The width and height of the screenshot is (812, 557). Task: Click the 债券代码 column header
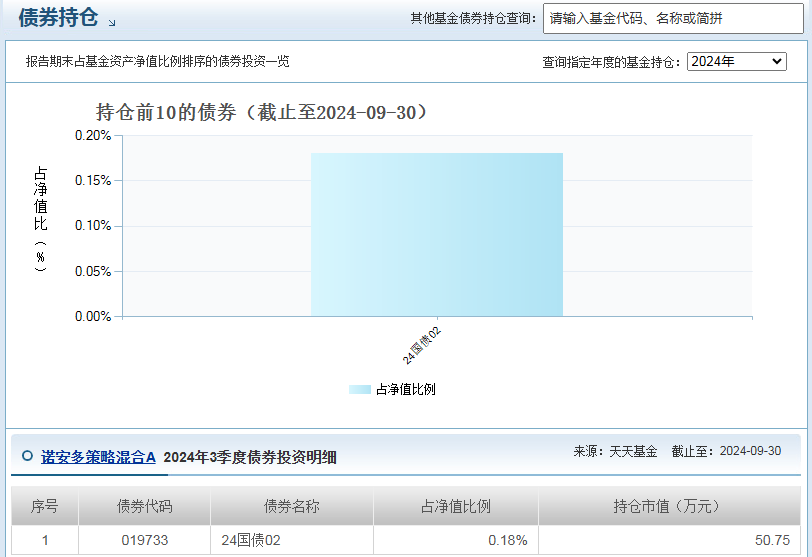click(144, 506)
